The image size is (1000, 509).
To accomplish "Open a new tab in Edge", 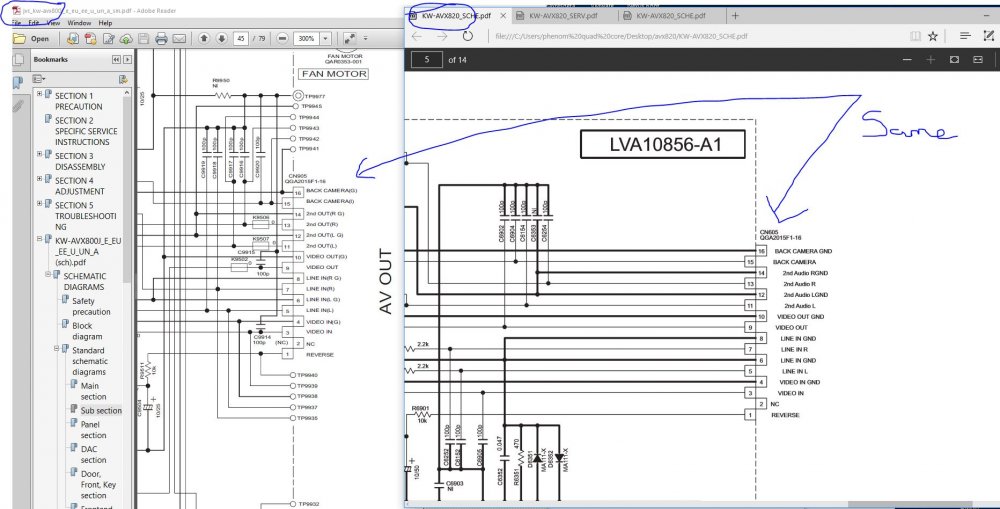I will [x=735, y=15].
